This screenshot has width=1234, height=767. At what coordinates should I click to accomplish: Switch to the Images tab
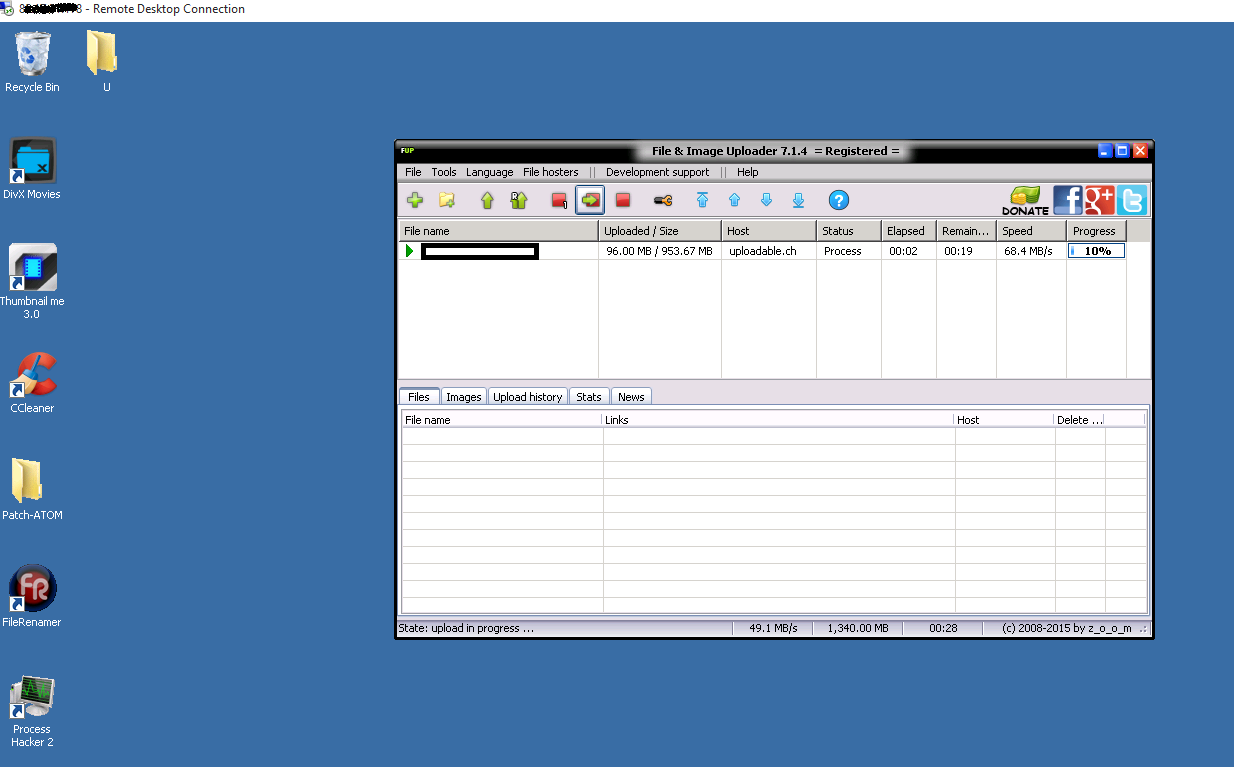[463, 397]
